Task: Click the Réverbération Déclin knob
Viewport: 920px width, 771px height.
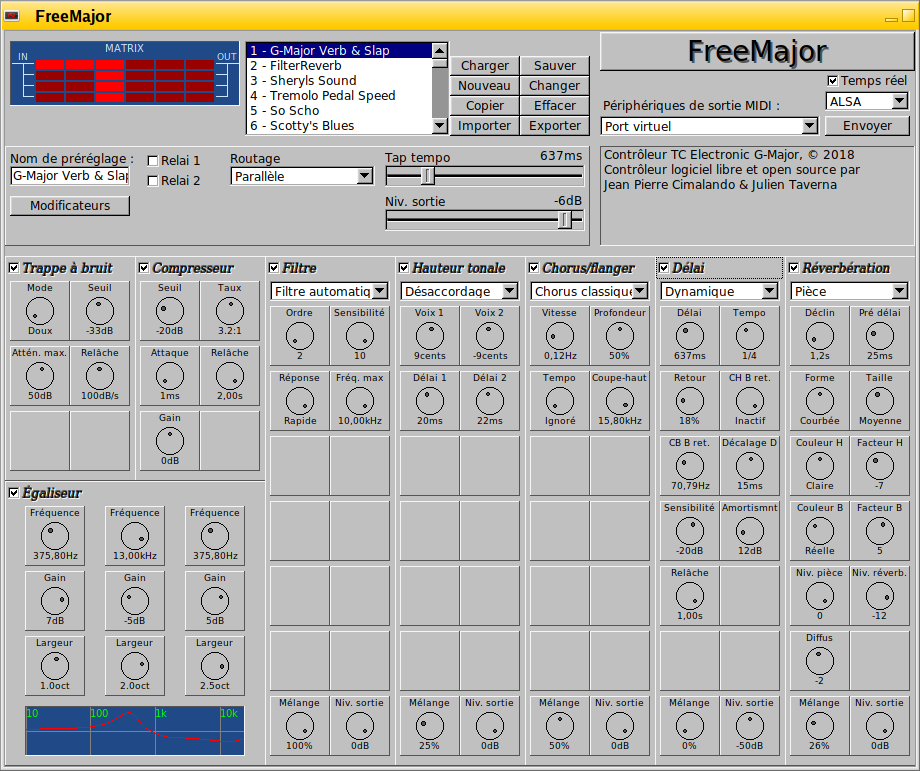Action: pos(820,336)
